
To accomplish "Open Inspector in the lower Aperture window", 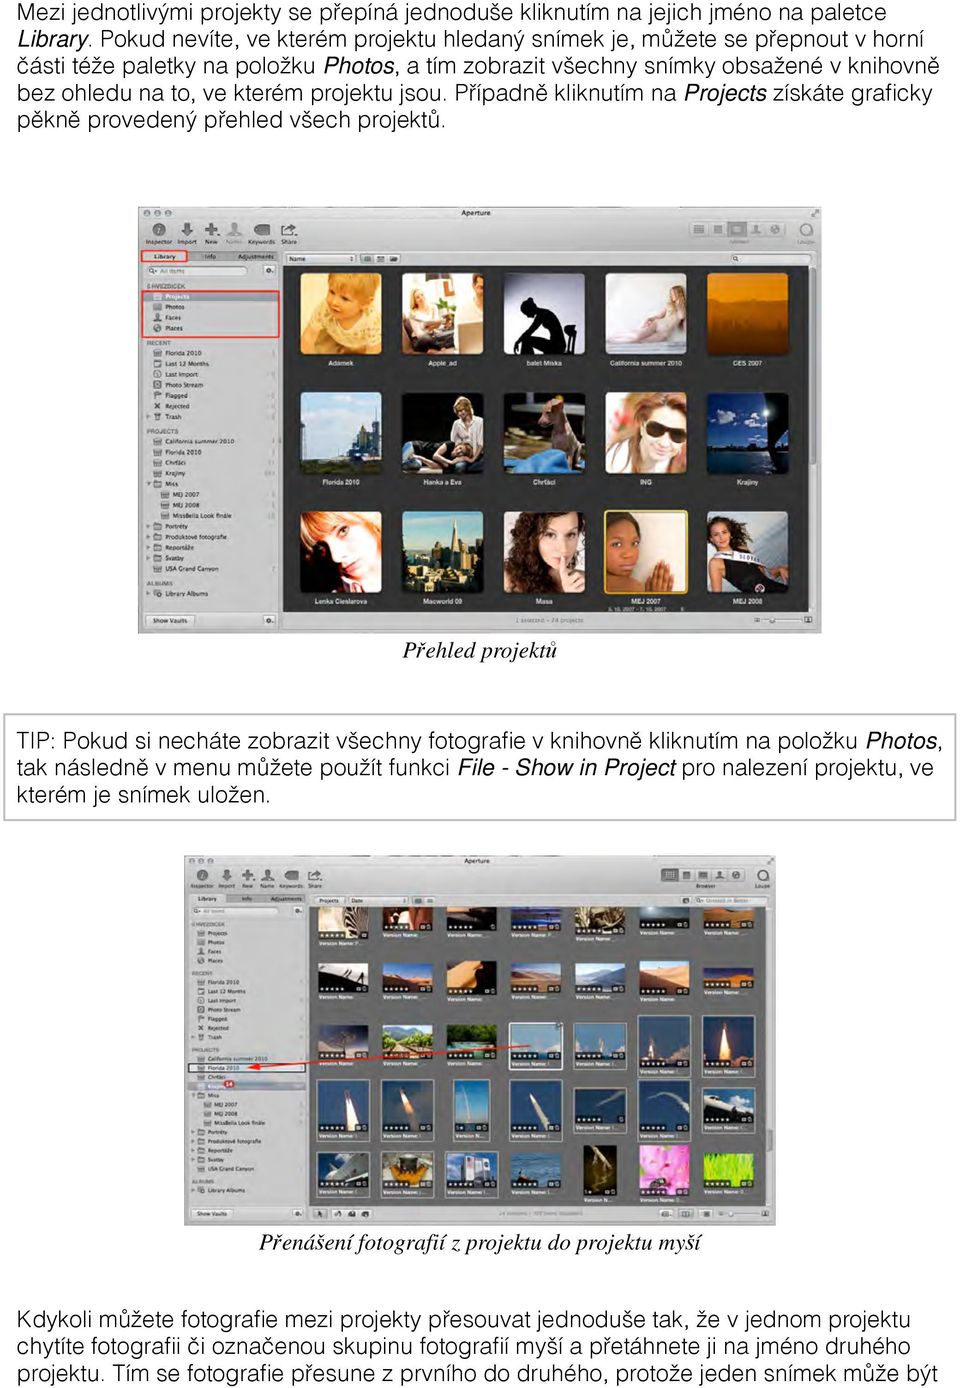I will coord(203,876).
